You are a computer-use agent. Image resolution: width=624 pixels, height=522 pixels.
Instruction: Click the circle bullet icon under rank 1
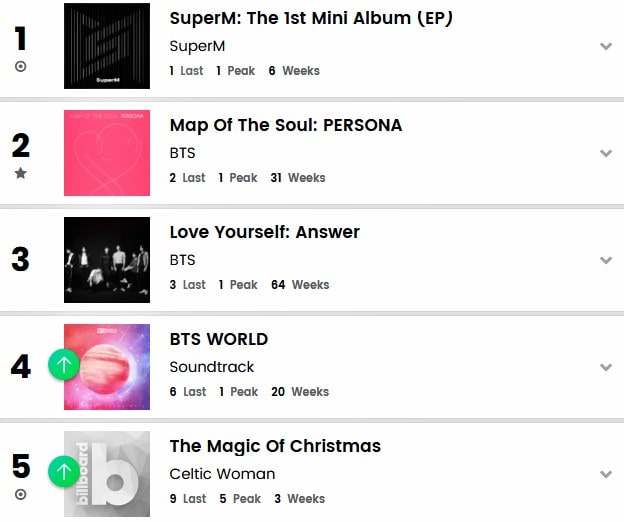coord(21,67)
